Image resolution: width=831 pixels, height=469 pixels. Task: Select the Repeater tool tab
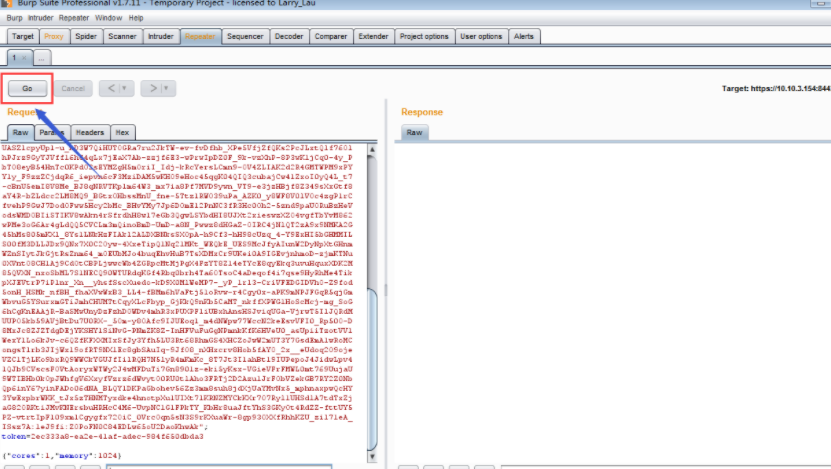tap(200, 37)
